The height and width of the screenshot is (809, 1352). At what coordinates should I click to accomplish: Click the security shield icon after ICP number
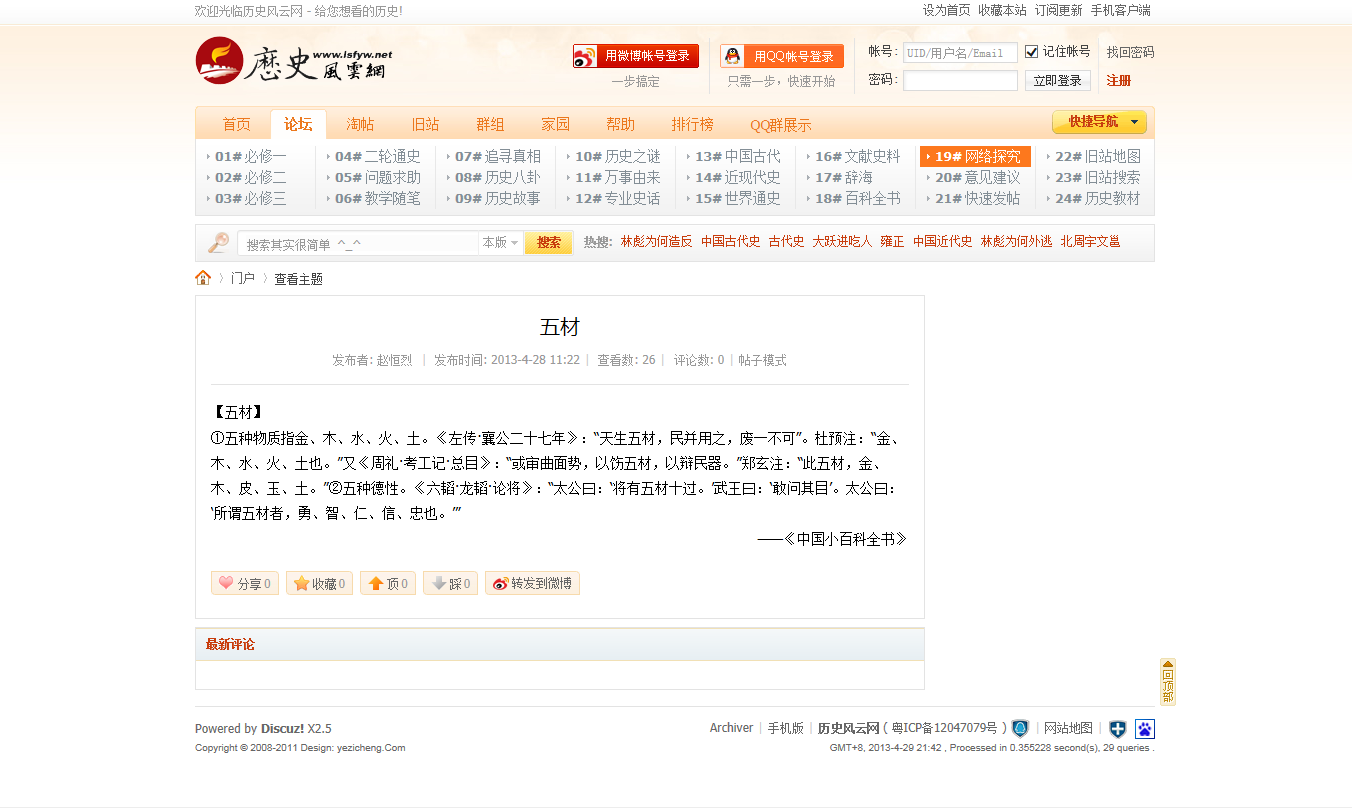coord(1020,728)
